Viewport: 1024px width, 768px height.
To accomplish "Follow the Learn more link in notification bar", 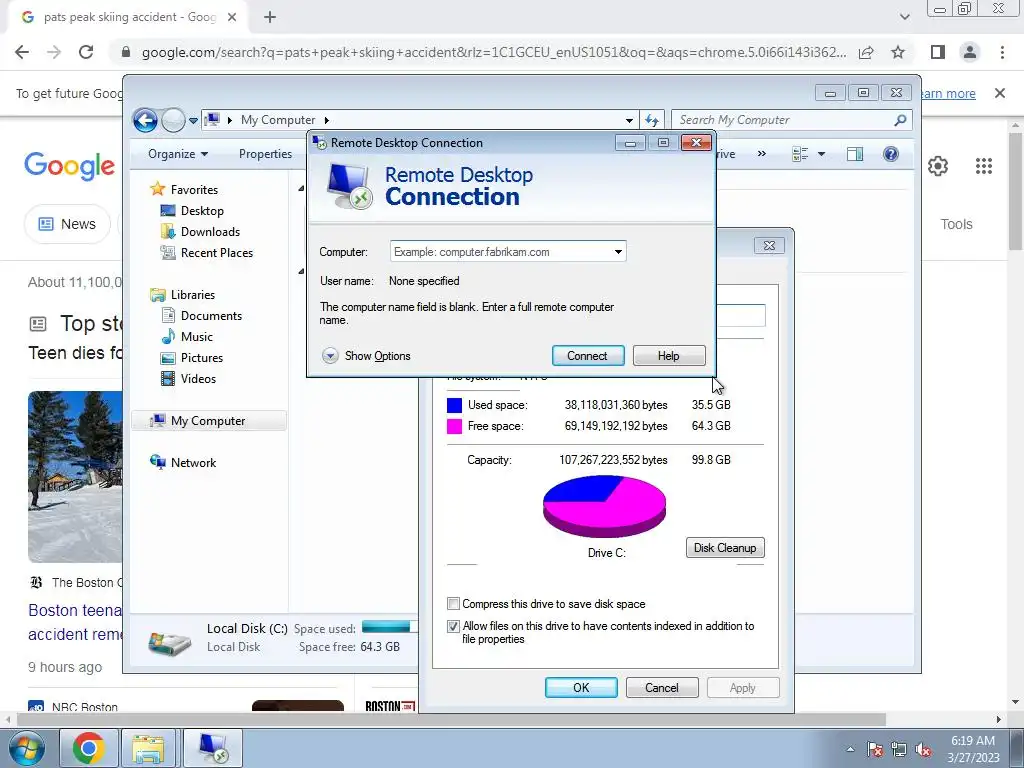I will coord(947,93).
